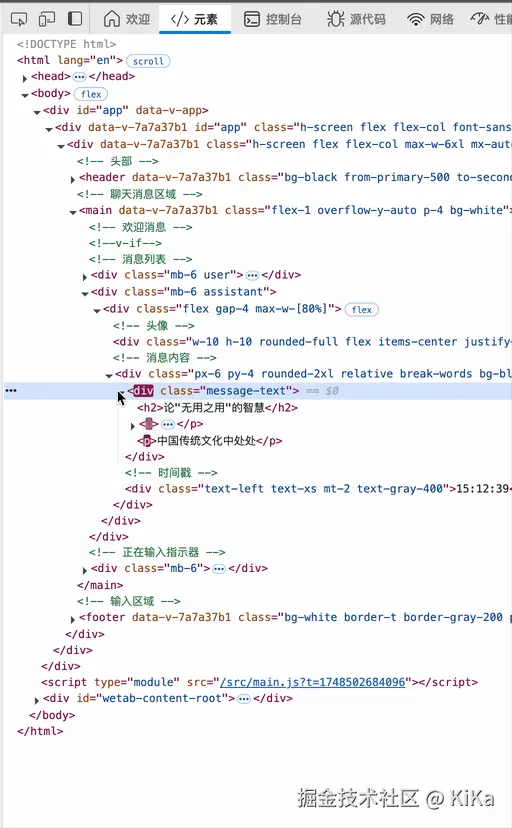Image resolution: width=512 pixels, height=828 pixels.
Task: Click the flex badge beside body
Action: 91,94
